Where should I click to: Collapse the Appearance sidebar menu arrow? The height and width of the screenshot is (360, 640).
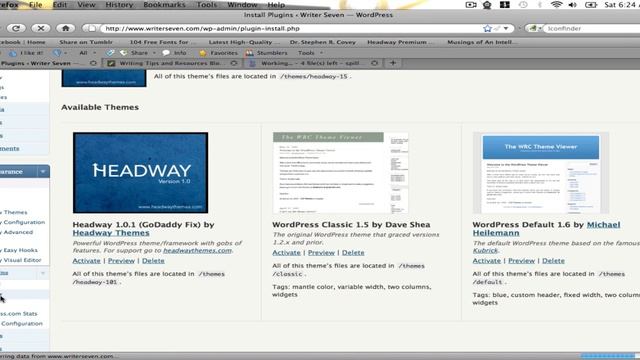[x=43, y=171]
